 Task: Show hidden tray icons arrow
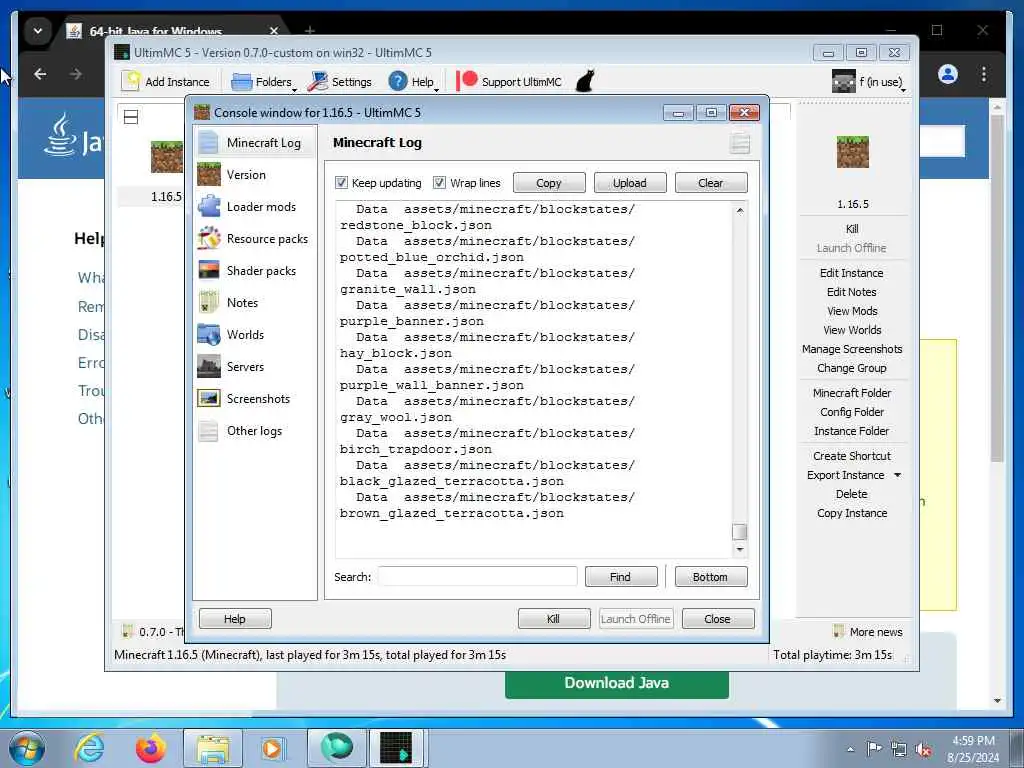tap(850, 750)
